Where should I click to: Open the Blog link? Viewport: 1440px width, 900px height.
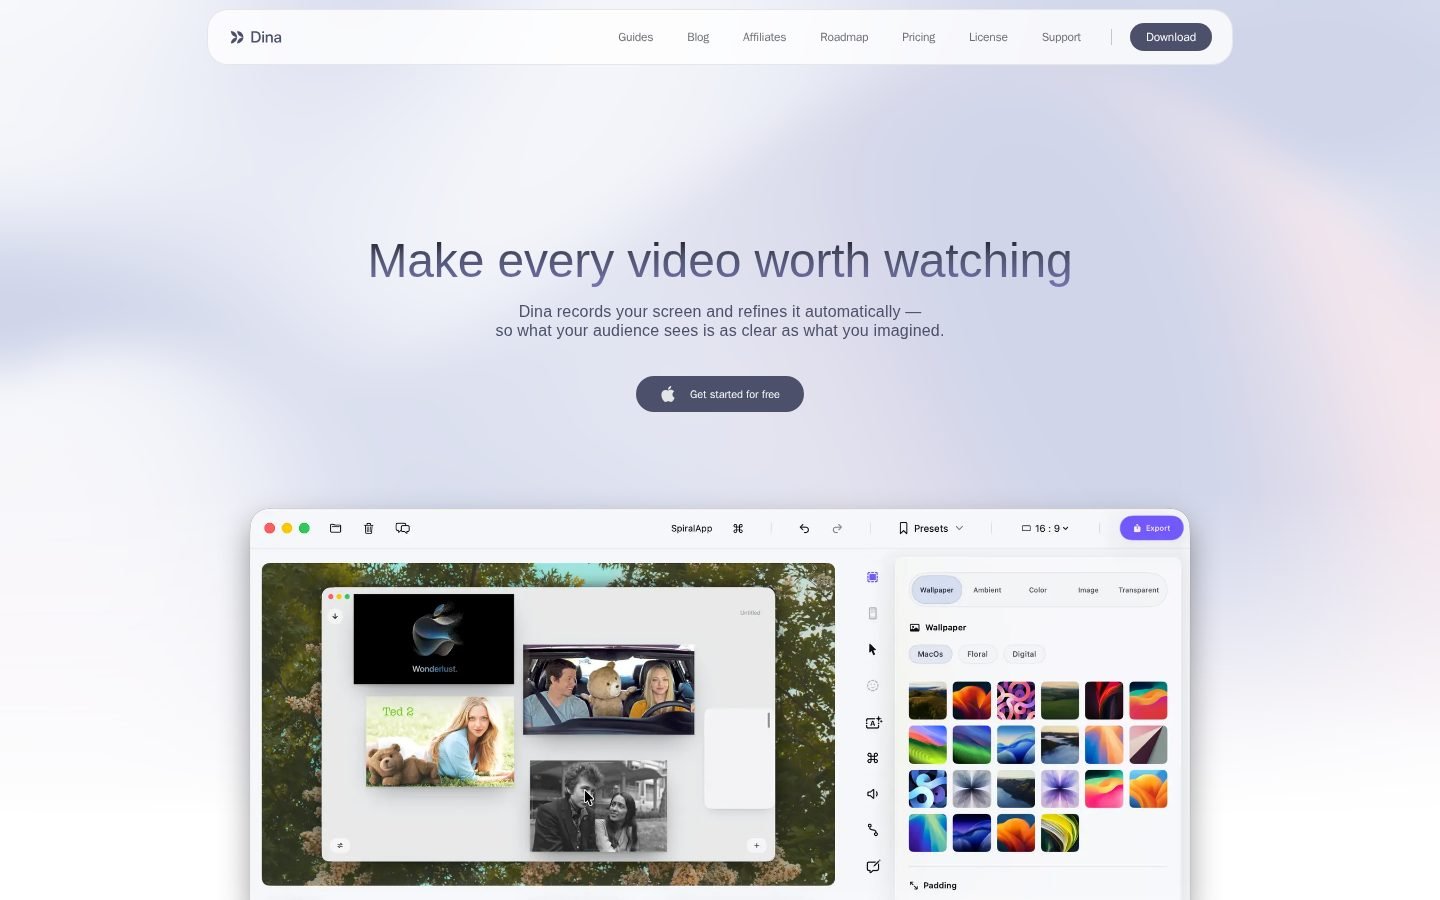tap(698, 37)
